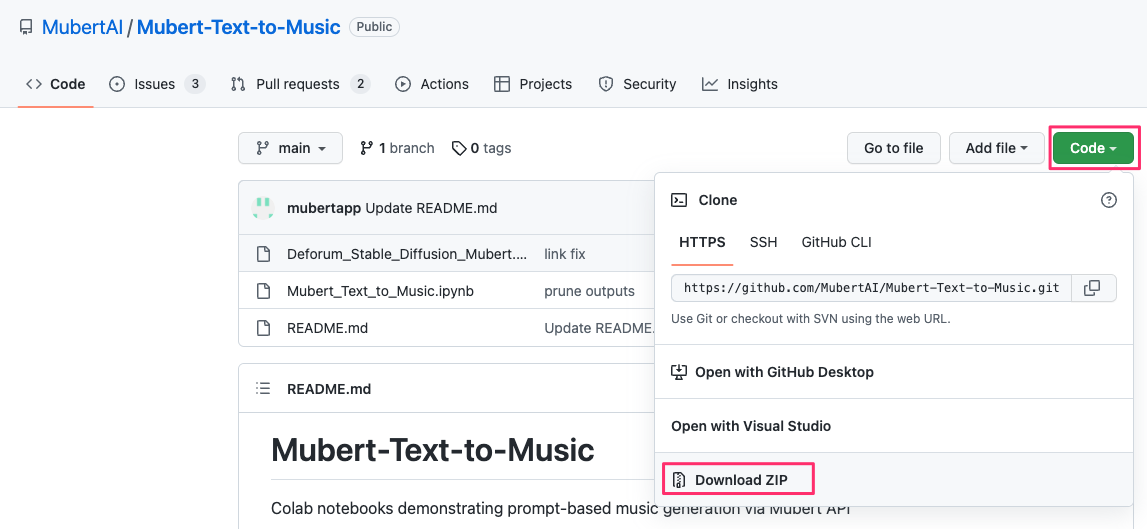Click the desktop download icon beside GitHub Desktop
The image size is (1147, 529).
point(679,372)
